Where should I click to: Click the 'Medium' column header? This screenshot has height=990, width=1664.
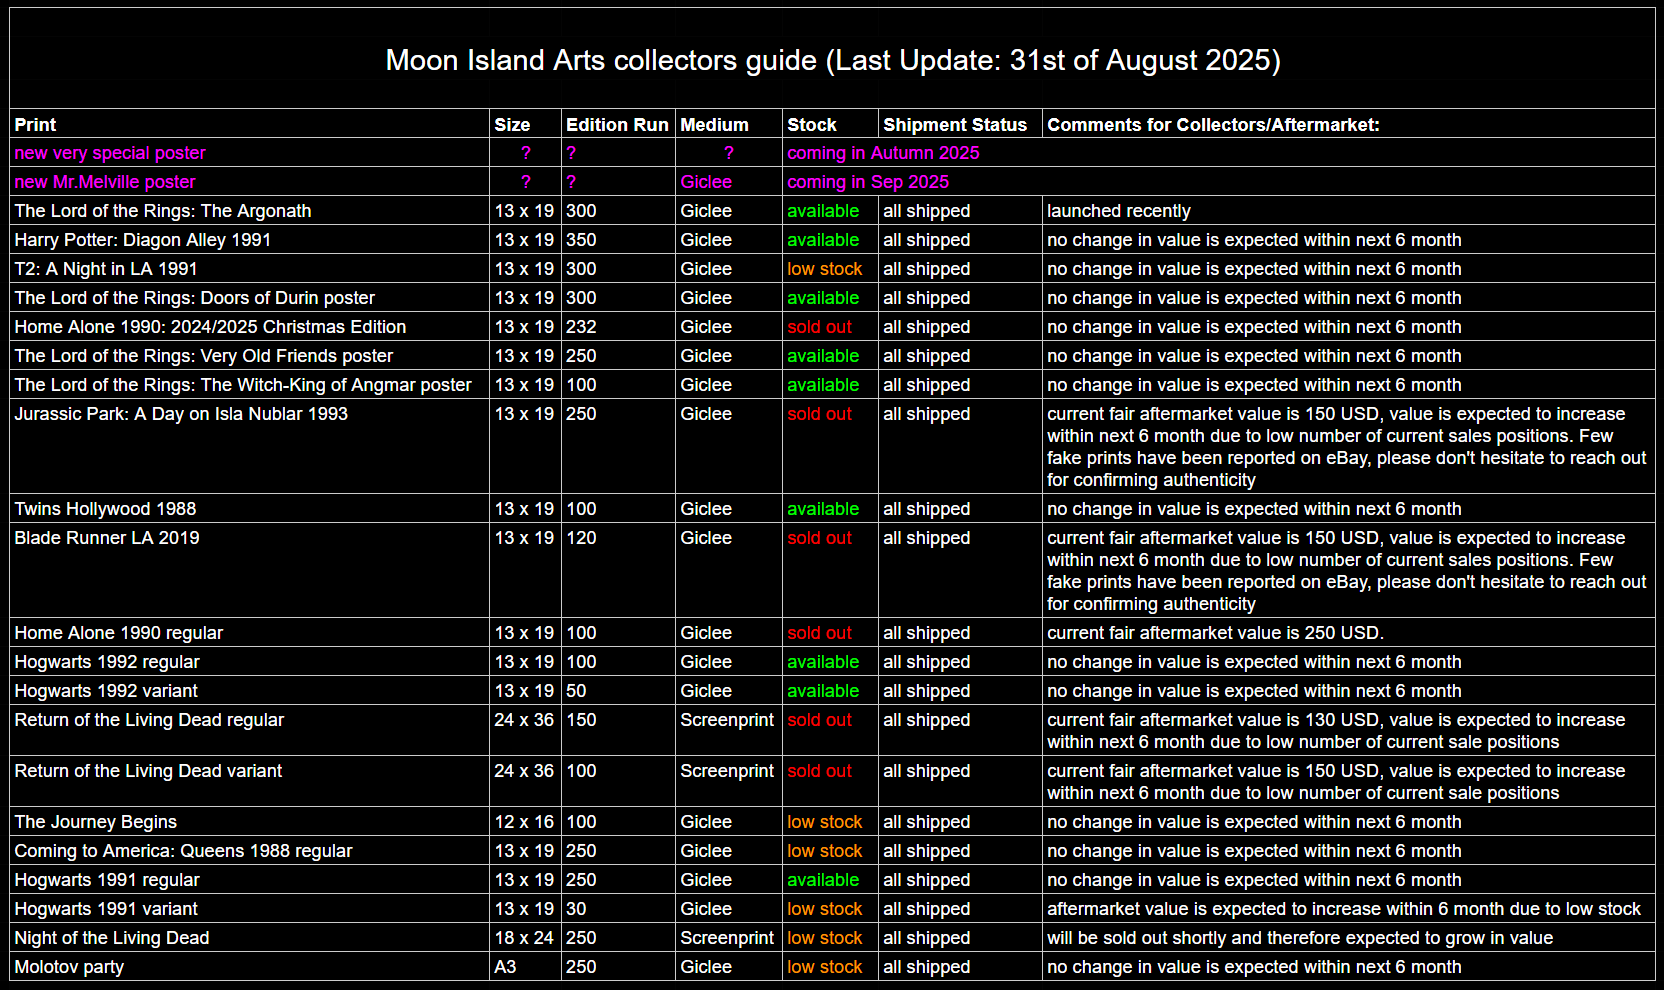(714, 124)
